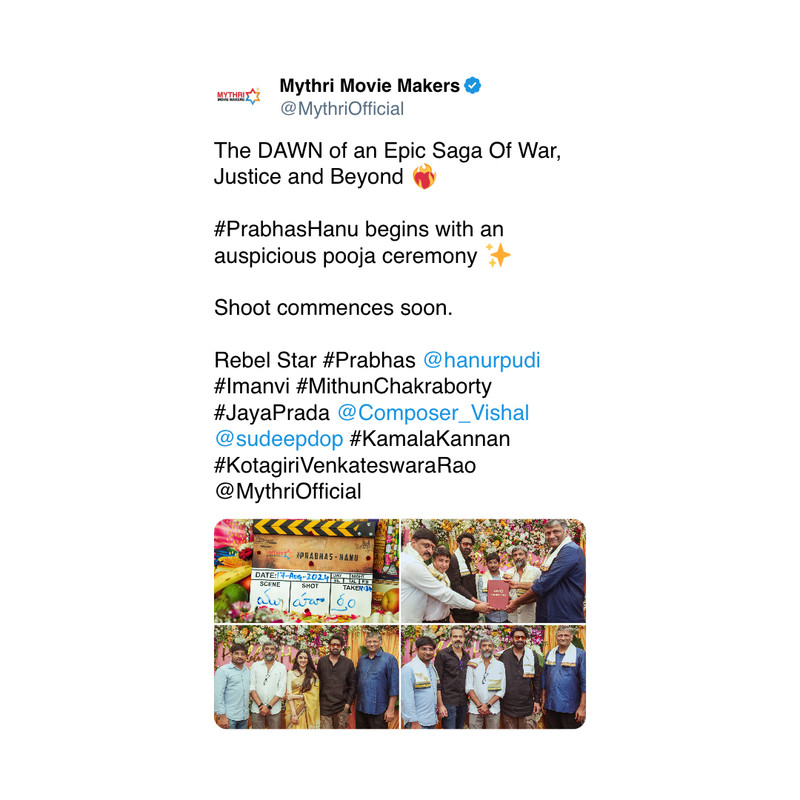Screen dimensions: 800x800
Task: Click the sparkles emoji after ceremony
Action: click(x=498, y=256)
